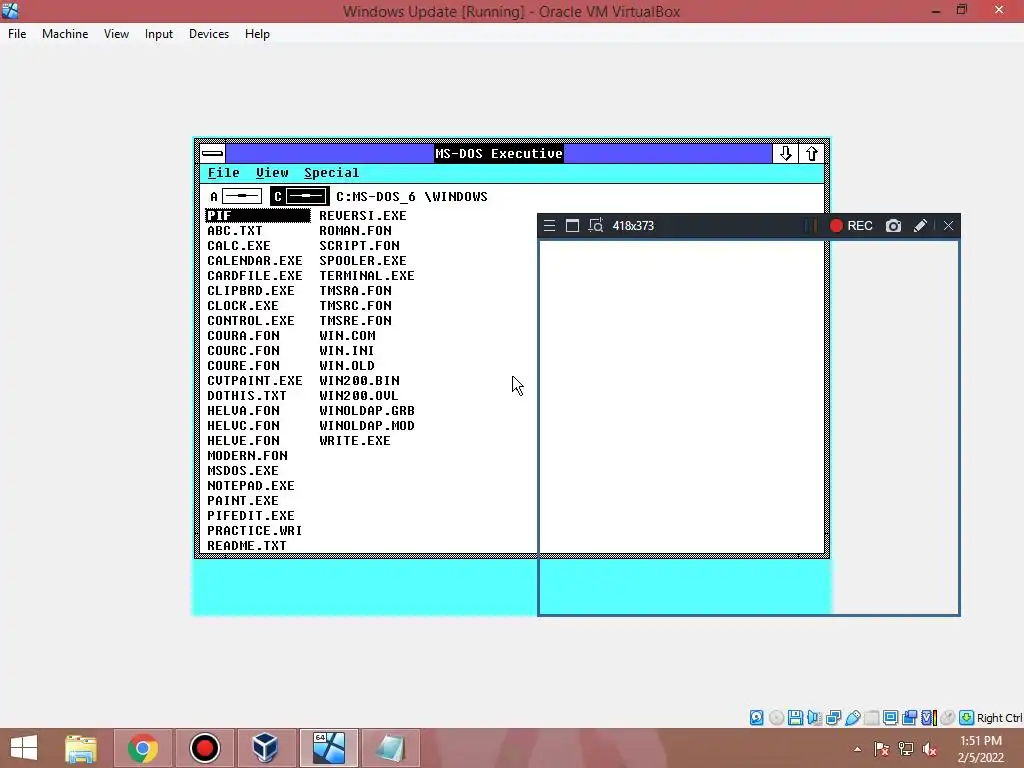The image size is (1024, 768).
Task: Open VirtualBox Input menu
Action: [x=159, y=34]
